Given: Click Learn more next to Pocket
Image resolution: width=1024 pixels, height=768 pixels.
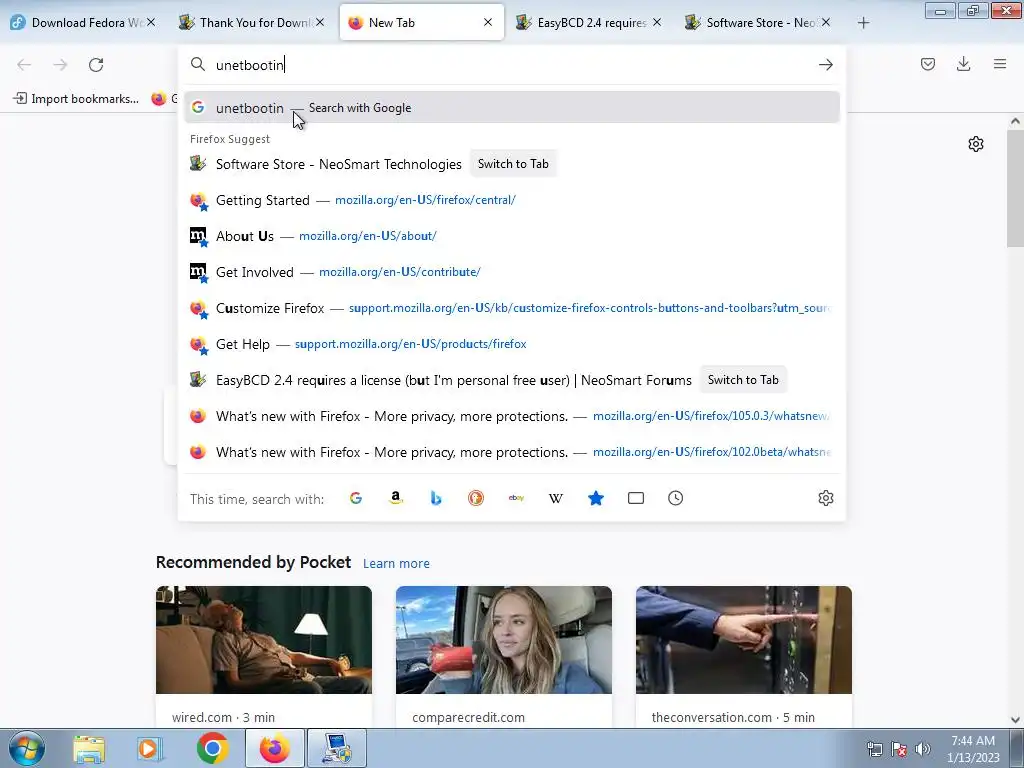Looking at the screenshot, I should pos(396,564).
